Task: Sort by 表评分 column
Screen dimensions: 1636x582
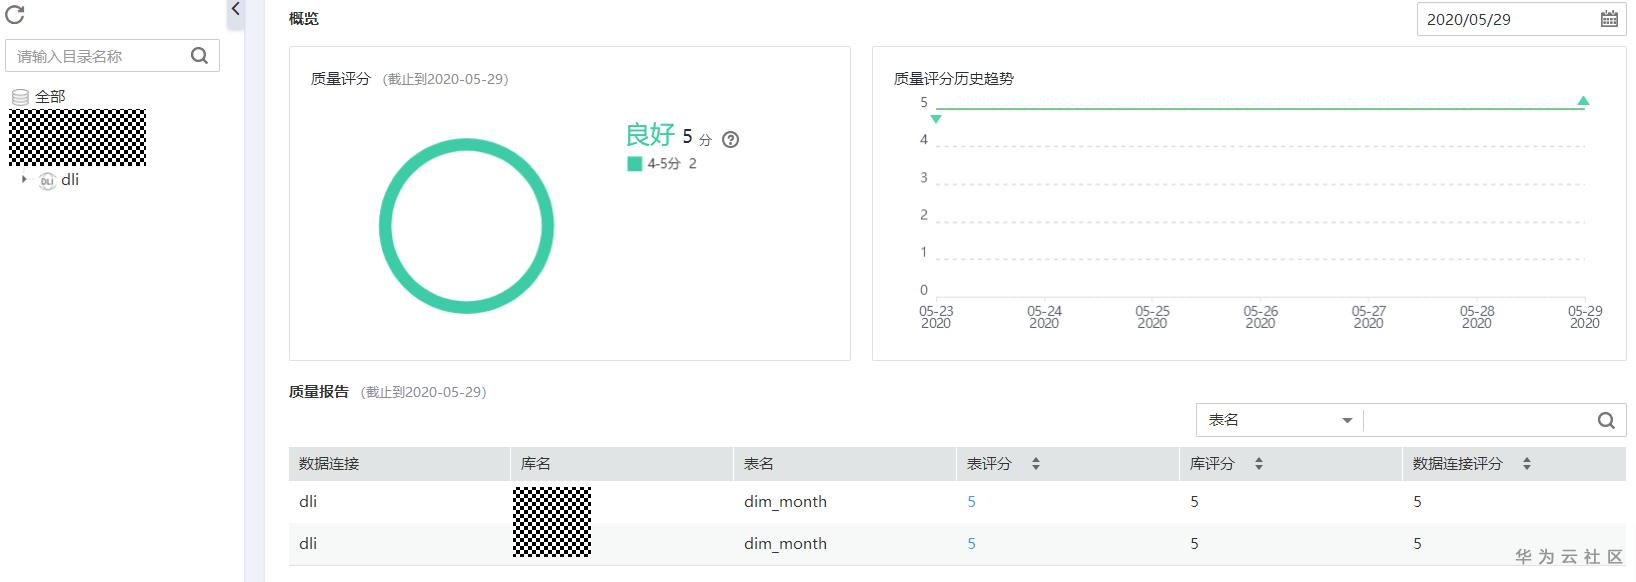Action: (x=1035, y=464)
